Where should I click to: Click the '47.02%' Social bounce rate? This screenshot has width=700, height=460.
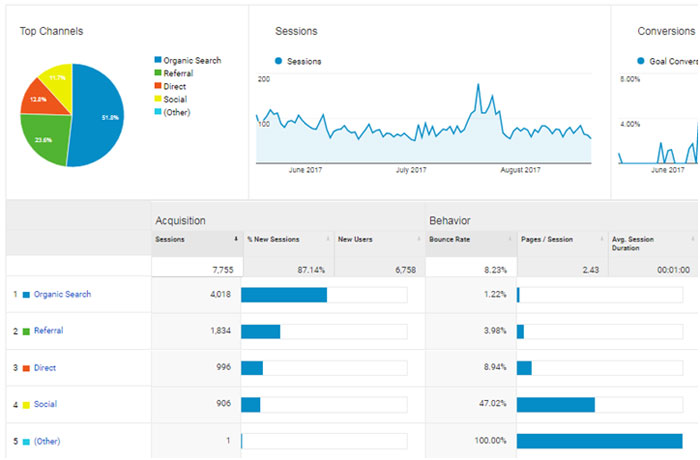click(493, 403)
